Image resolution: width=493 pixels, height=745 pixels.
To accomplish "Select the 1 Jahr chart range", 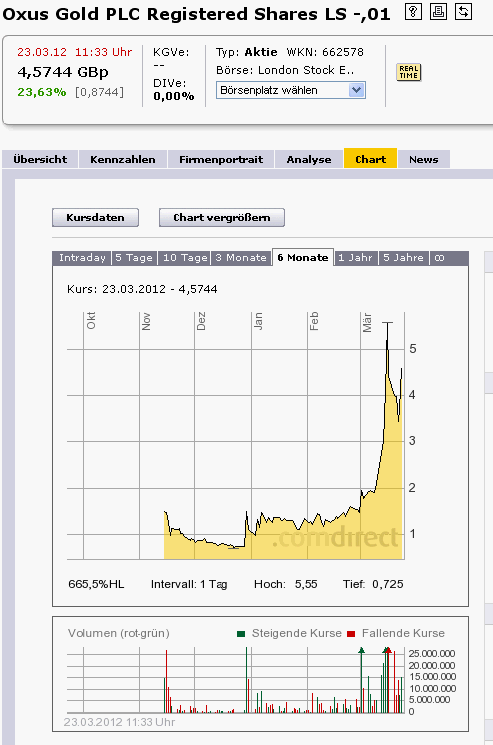I will coord(355,258).
